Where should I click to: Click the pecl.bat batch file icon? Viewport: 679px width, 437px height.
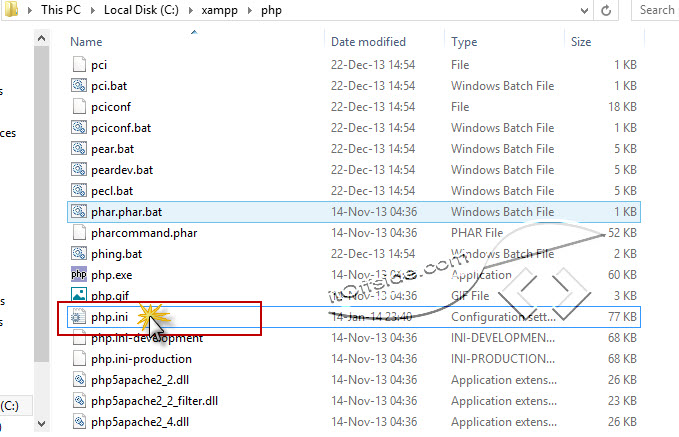point(79,191)
